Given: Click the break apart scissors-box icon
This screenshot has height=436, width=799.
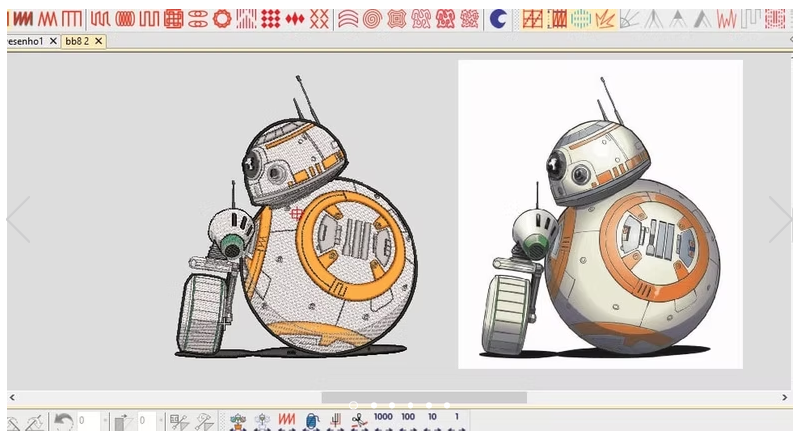Looking at the screenshot, I should pyautogui.click(x=179, y=421).
